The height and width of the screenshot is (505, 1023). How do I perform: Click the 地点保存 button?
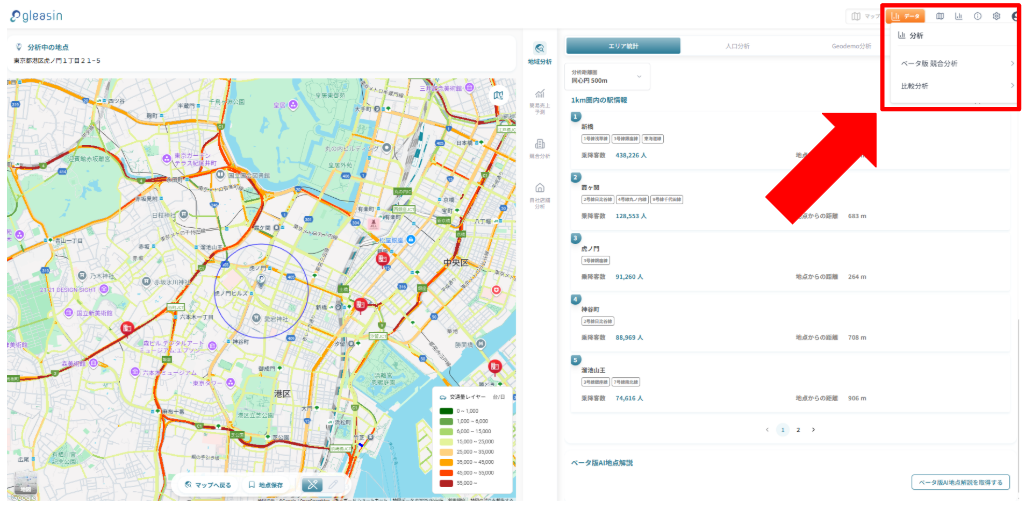click(265, 485)
